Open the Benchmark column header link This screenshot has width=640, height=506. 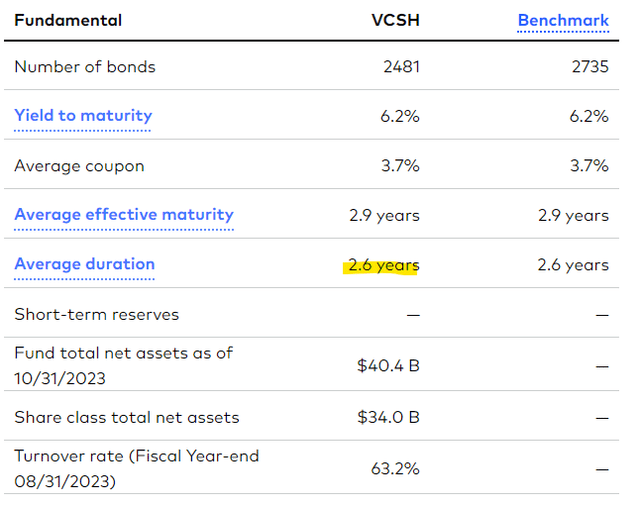click(x=563, y=20)
